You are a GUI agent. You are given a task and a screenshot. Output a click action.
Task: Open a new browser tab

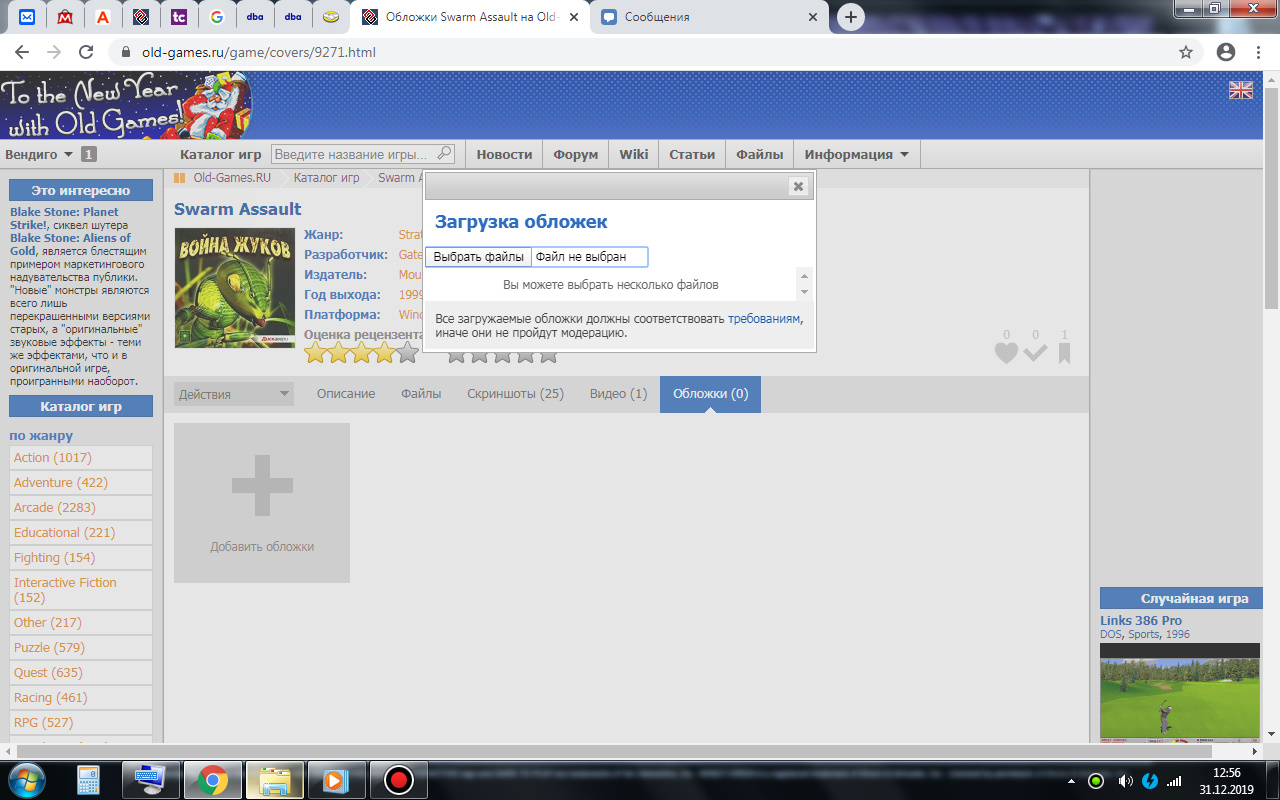pyautogui.click(x=851, y=17)
